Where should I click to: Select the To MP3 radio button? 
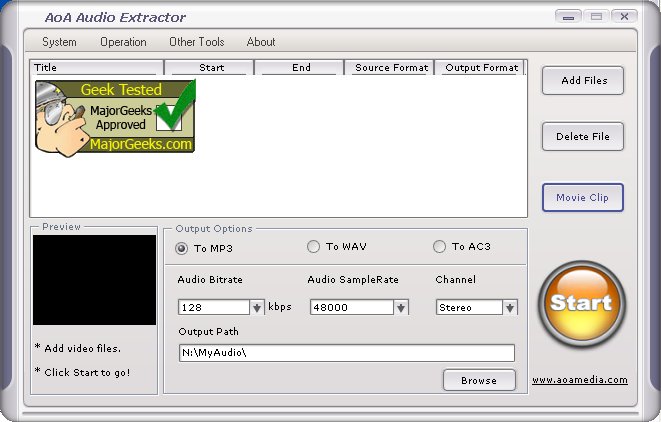coord(182,248)
